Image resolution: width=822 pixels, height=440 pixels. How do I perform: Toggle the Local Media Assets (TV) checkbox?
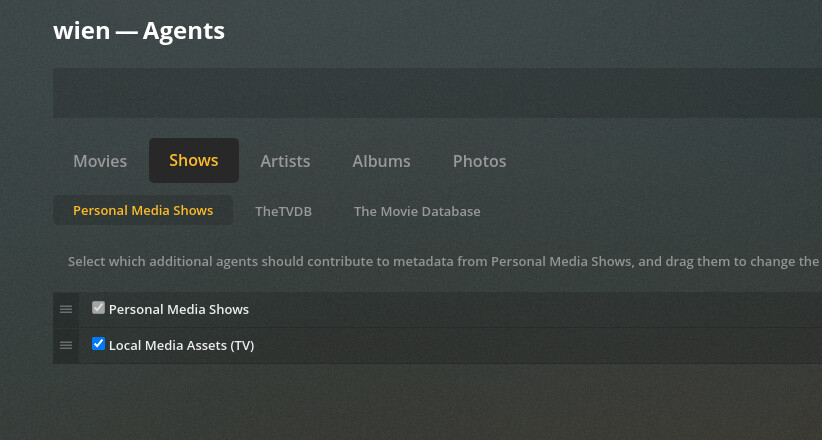pos(98,344)
